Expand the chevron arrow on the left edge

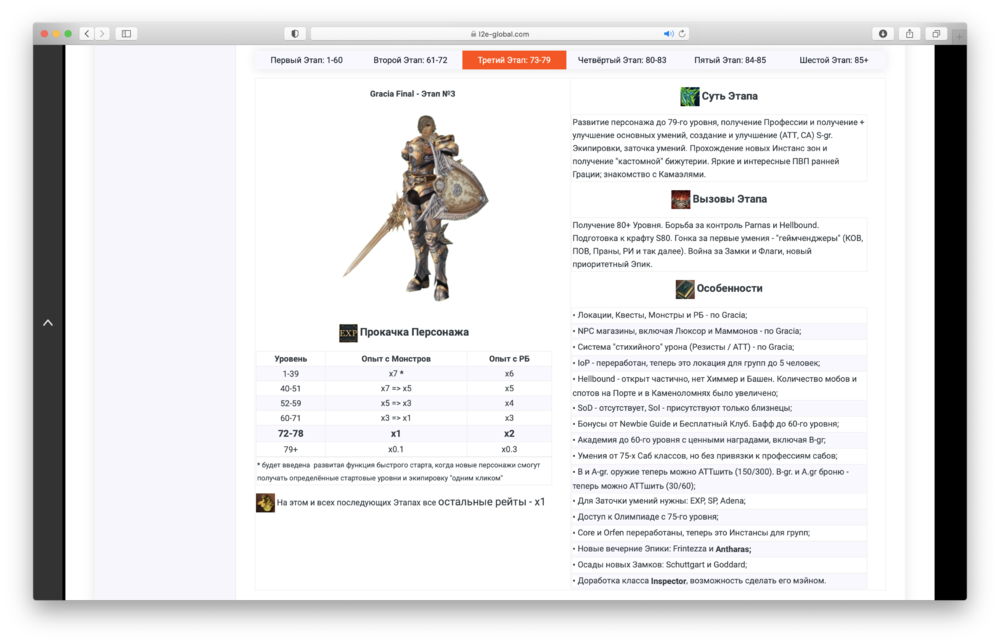(x=48, y=322)
